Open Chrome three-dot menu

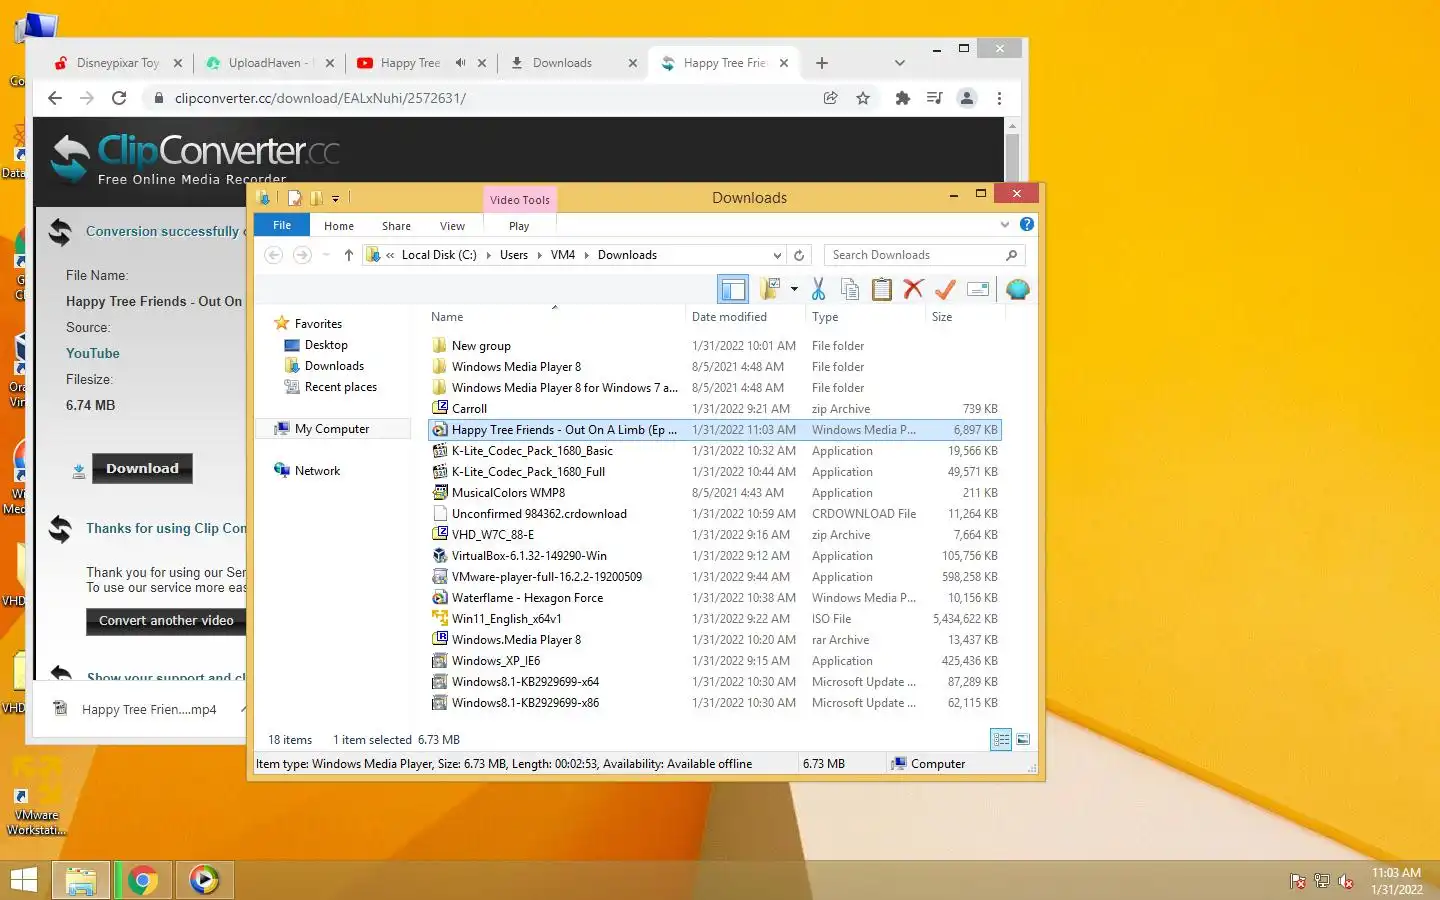point(999,98)
